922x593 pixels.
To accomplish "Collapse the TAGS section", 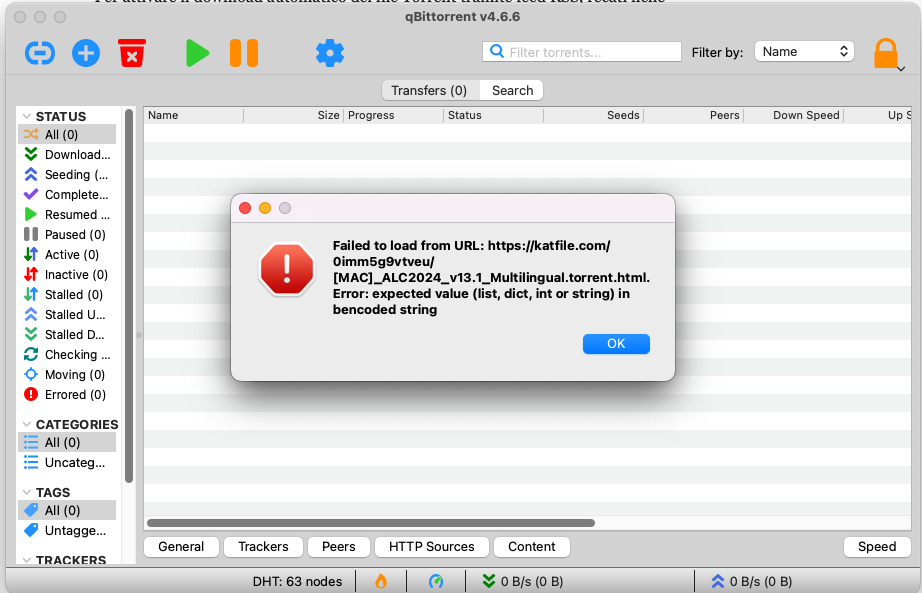I will click(26, 492).
